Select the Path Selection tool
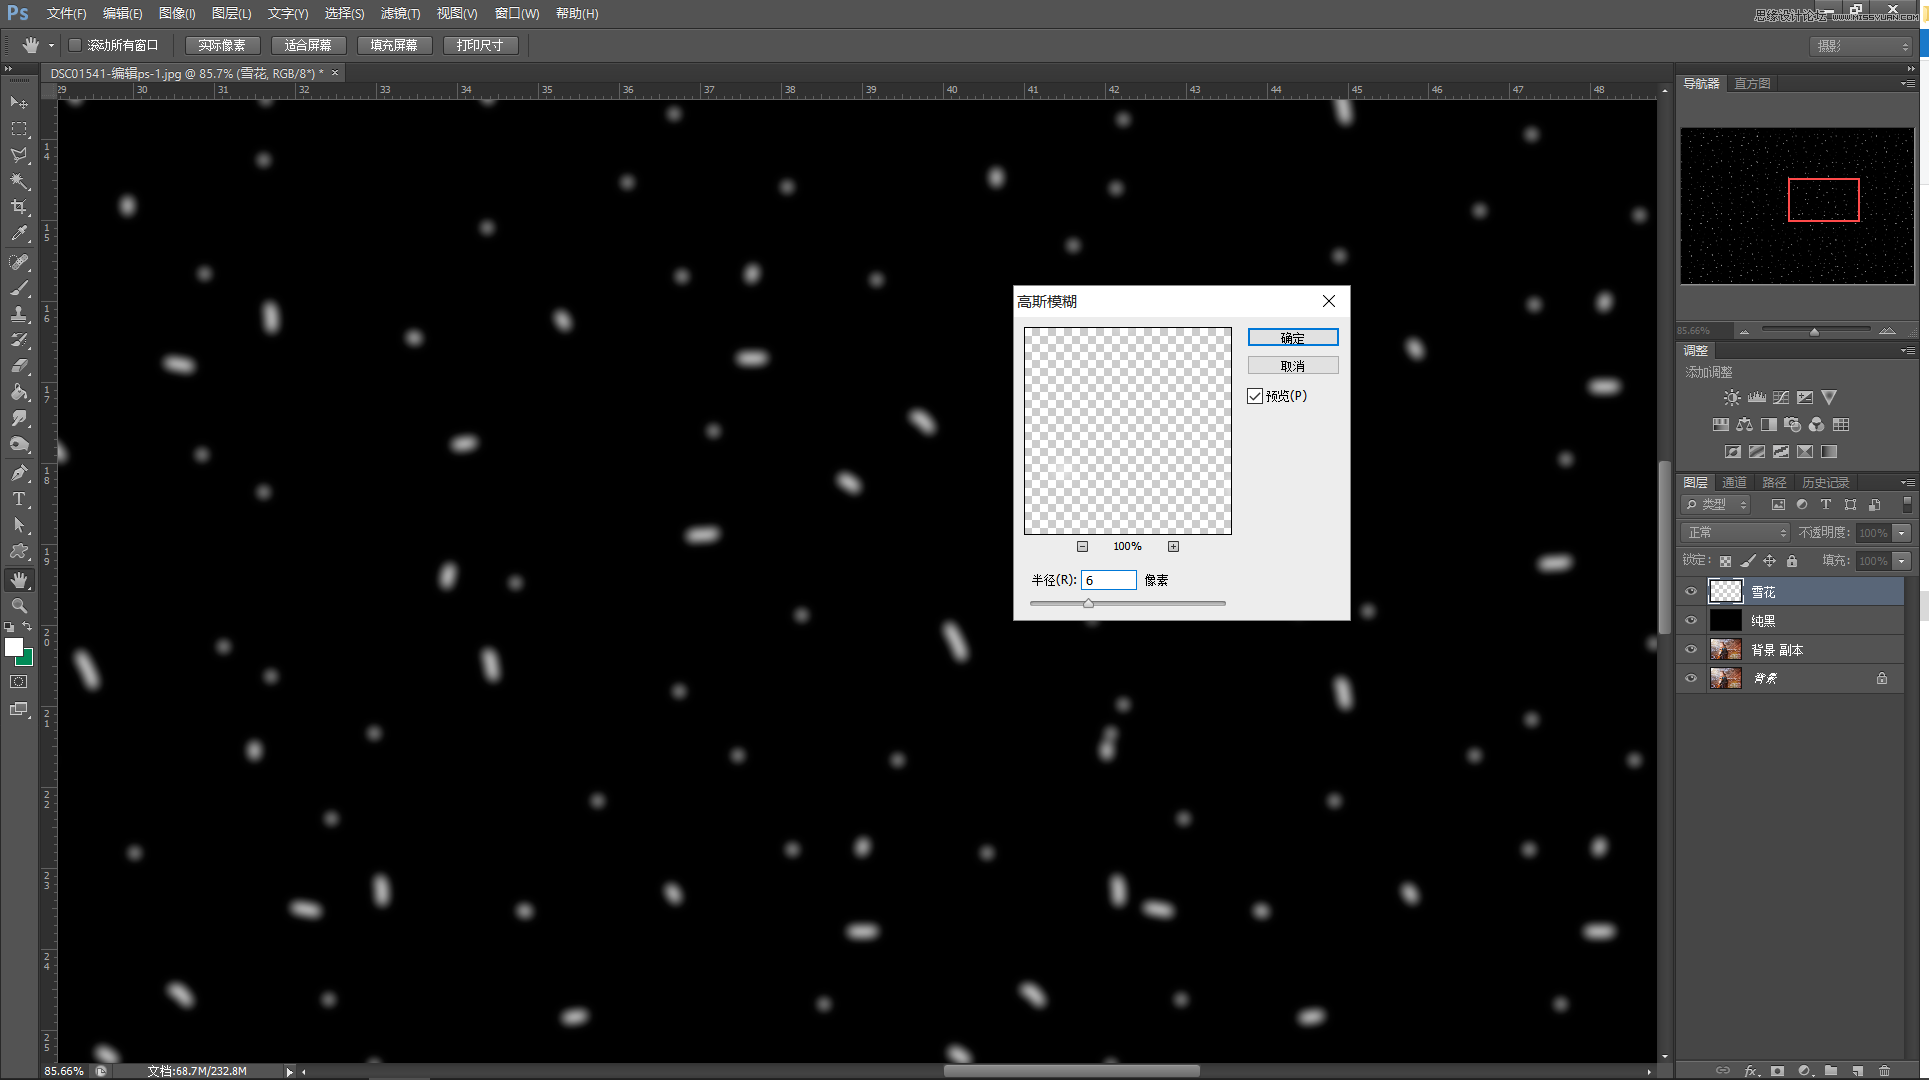This screenshot has height=1080, width=1929. pos(19,525)
